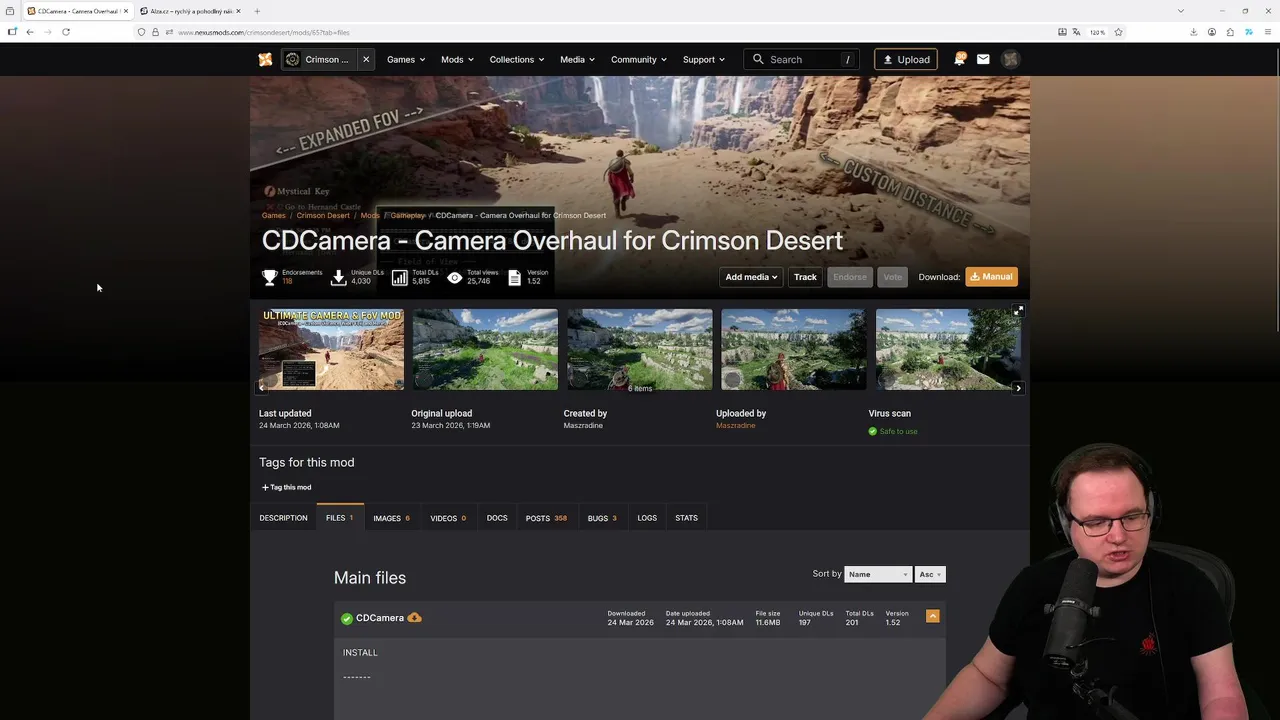Change the Asc sort order dropdown
Viewport: 1280px width, 720px height.
pos(930,574)
